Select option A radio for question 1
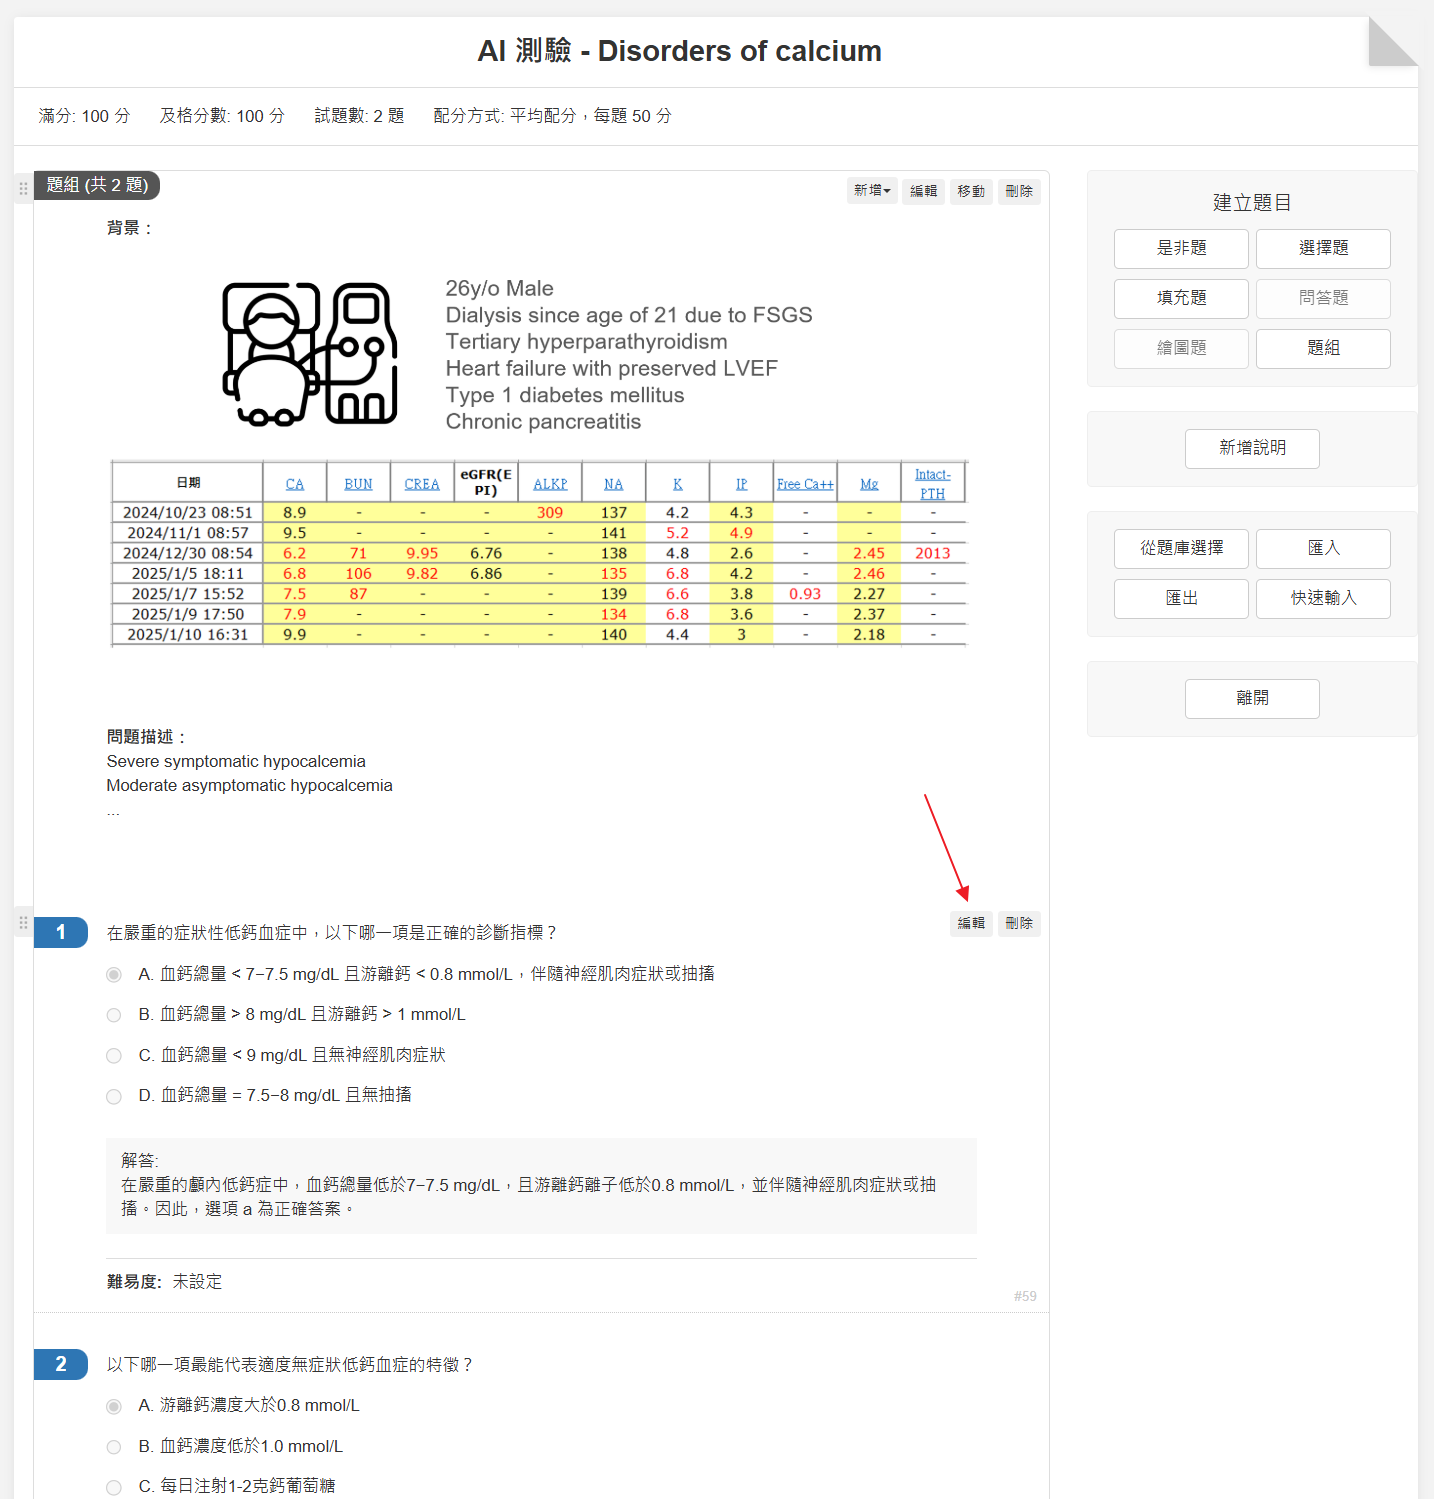This screenshot has width=1434, height=1499. (x=114, y=974)
